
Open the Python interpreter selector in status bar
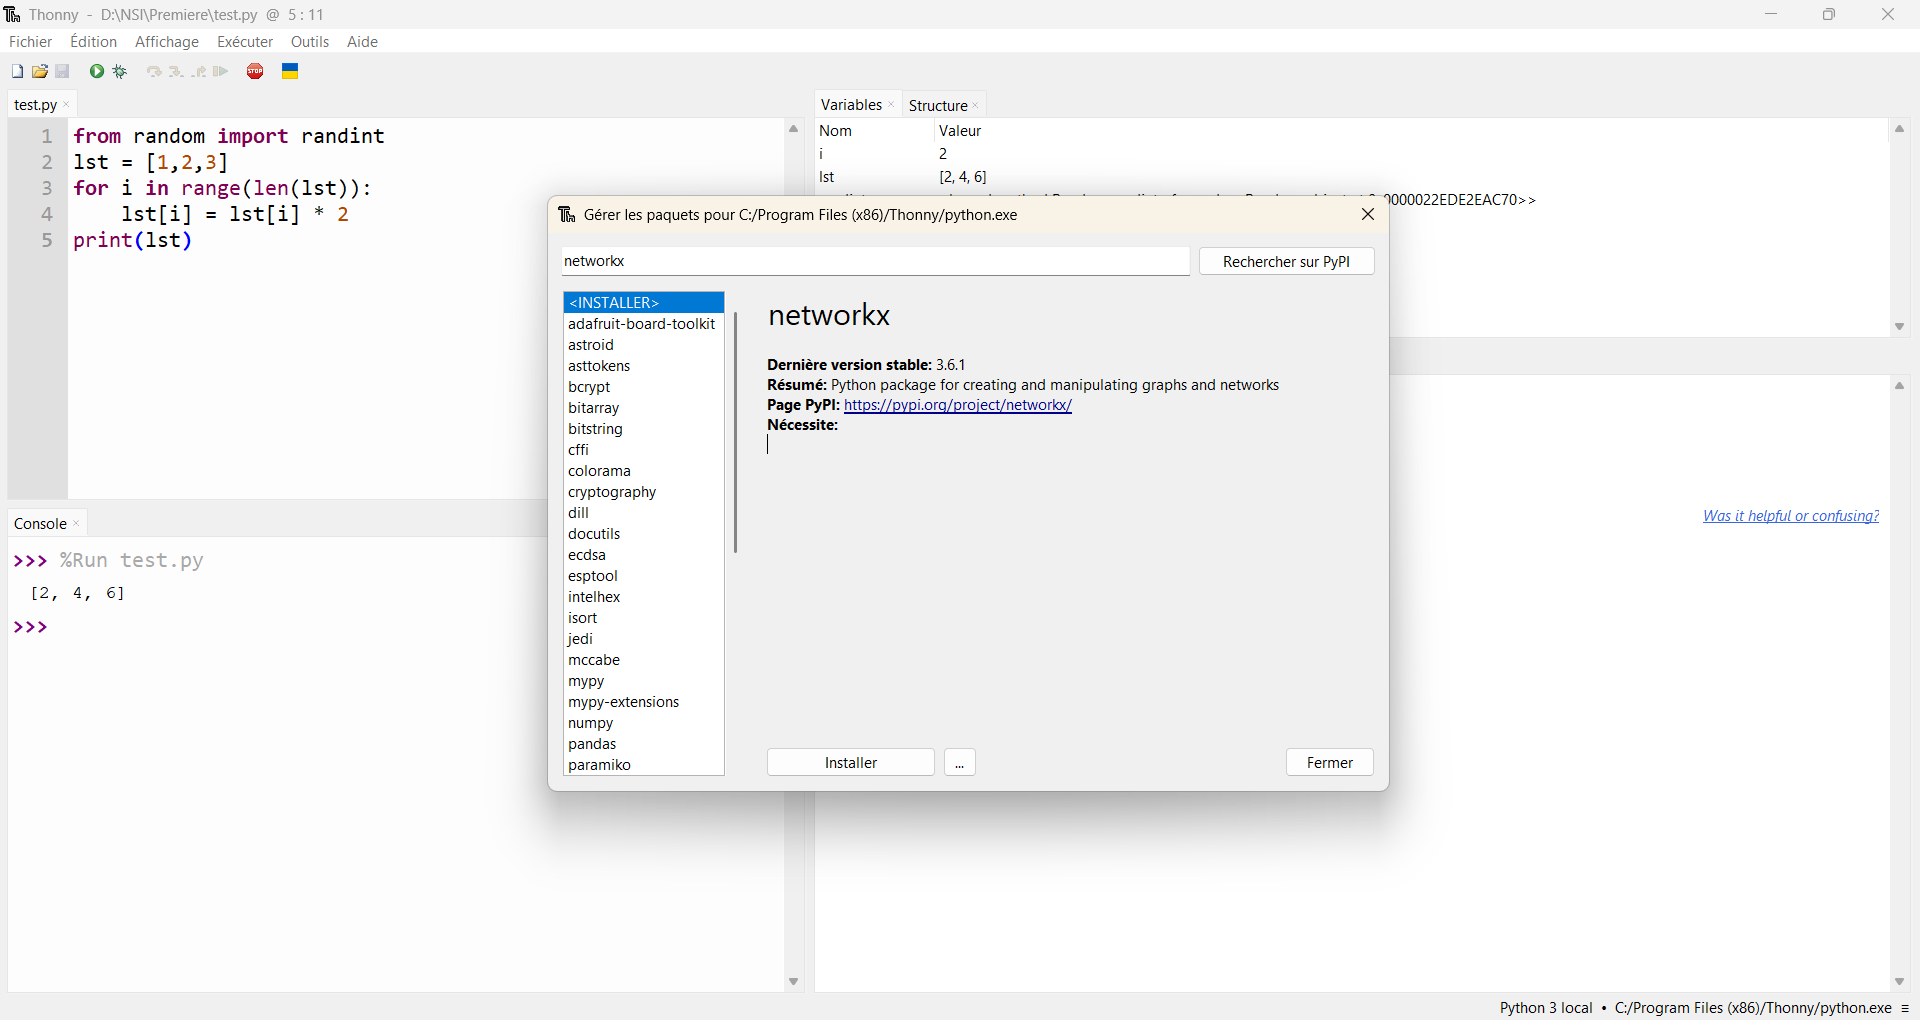pos(1695,1008)
